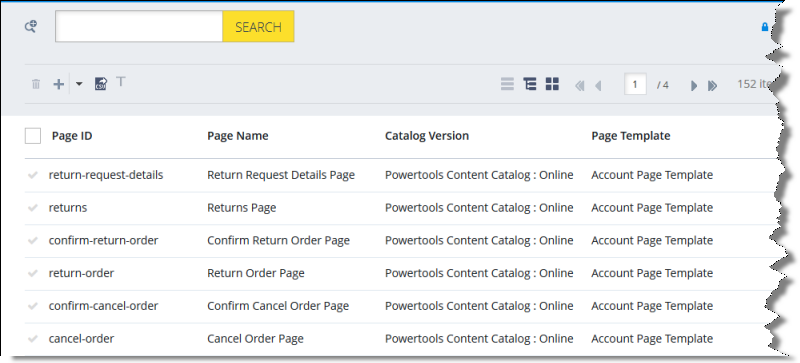Screen dimensions: 800x363
Task: Switch to tree view icon
Action: point(530,84)
